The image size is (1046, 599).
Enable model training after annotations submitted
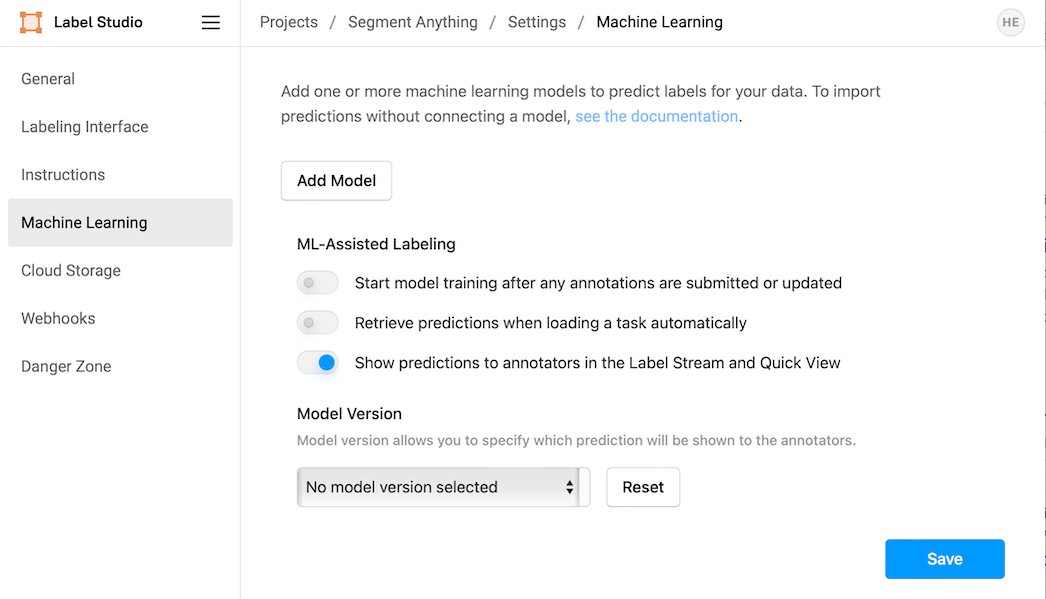[318, 283]
